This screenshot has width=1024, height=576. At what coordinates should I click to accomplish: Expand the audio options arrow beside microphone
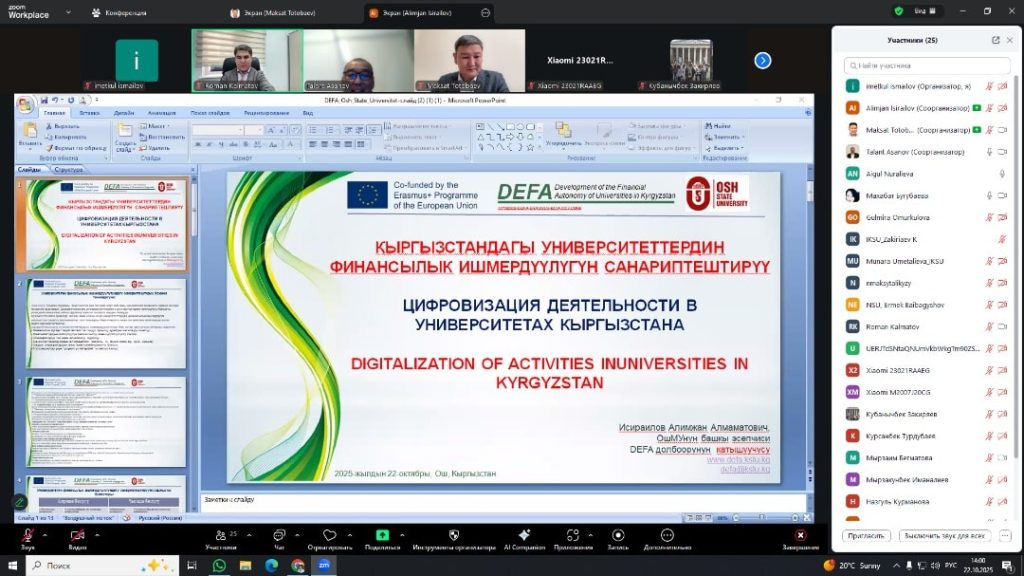(x=46, y=533)
